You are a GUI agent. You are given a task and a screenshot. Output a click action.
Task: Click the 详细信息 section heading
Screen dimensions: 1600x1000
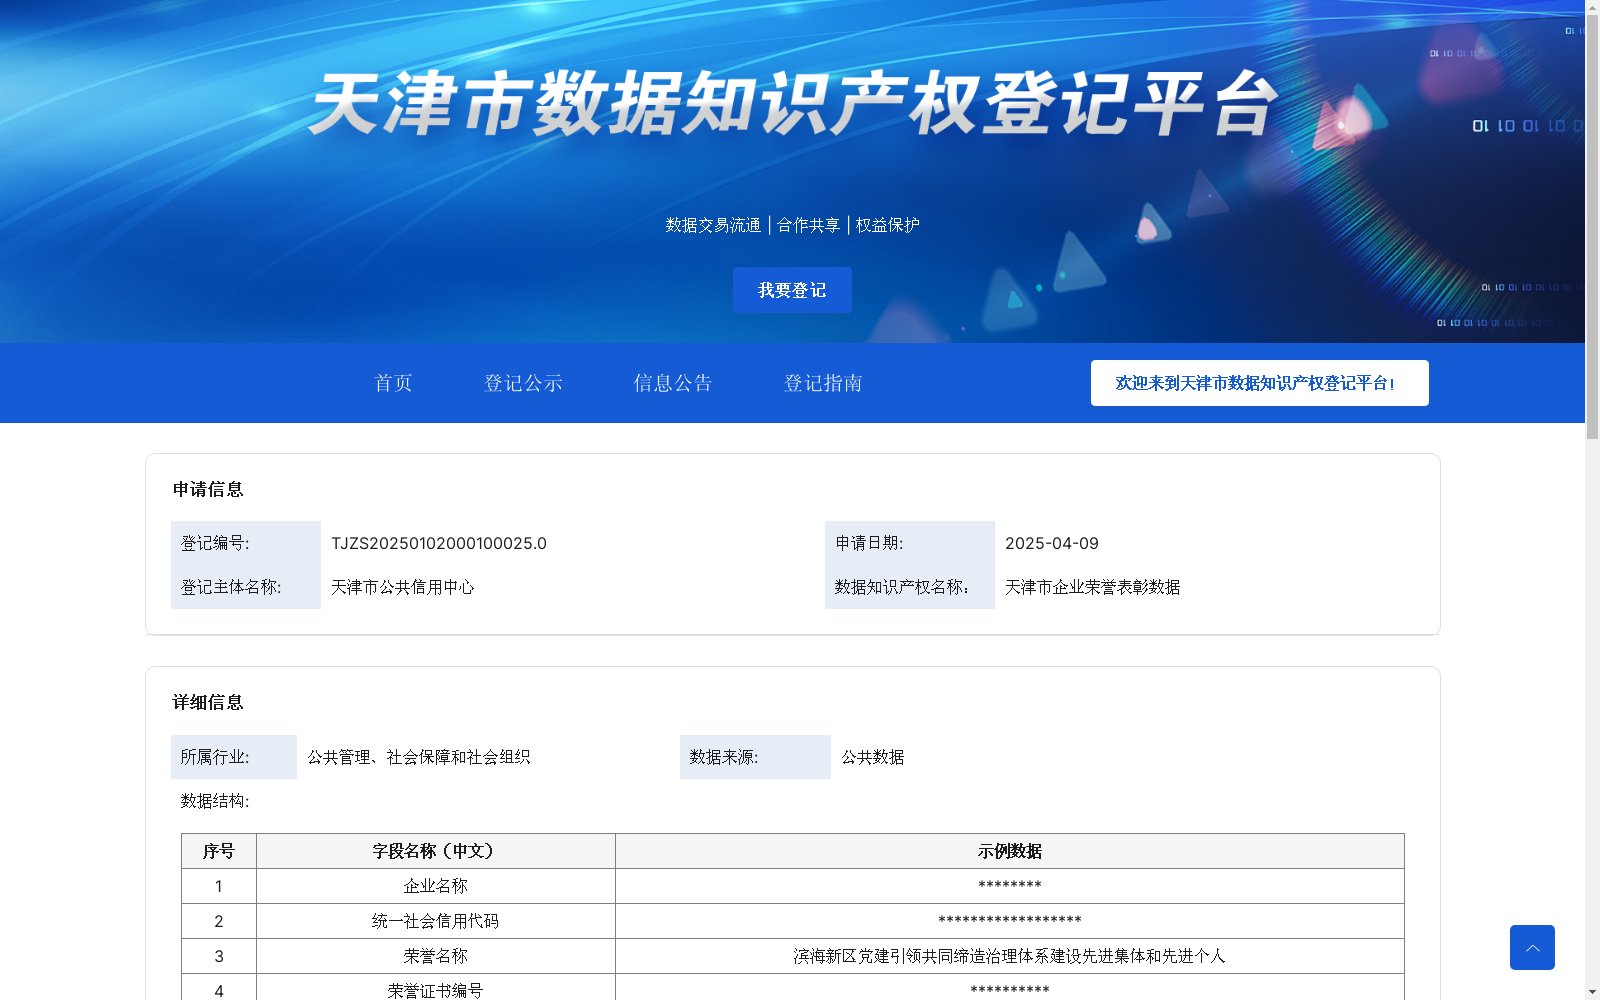pyautogui.click(x=208, y=702)
